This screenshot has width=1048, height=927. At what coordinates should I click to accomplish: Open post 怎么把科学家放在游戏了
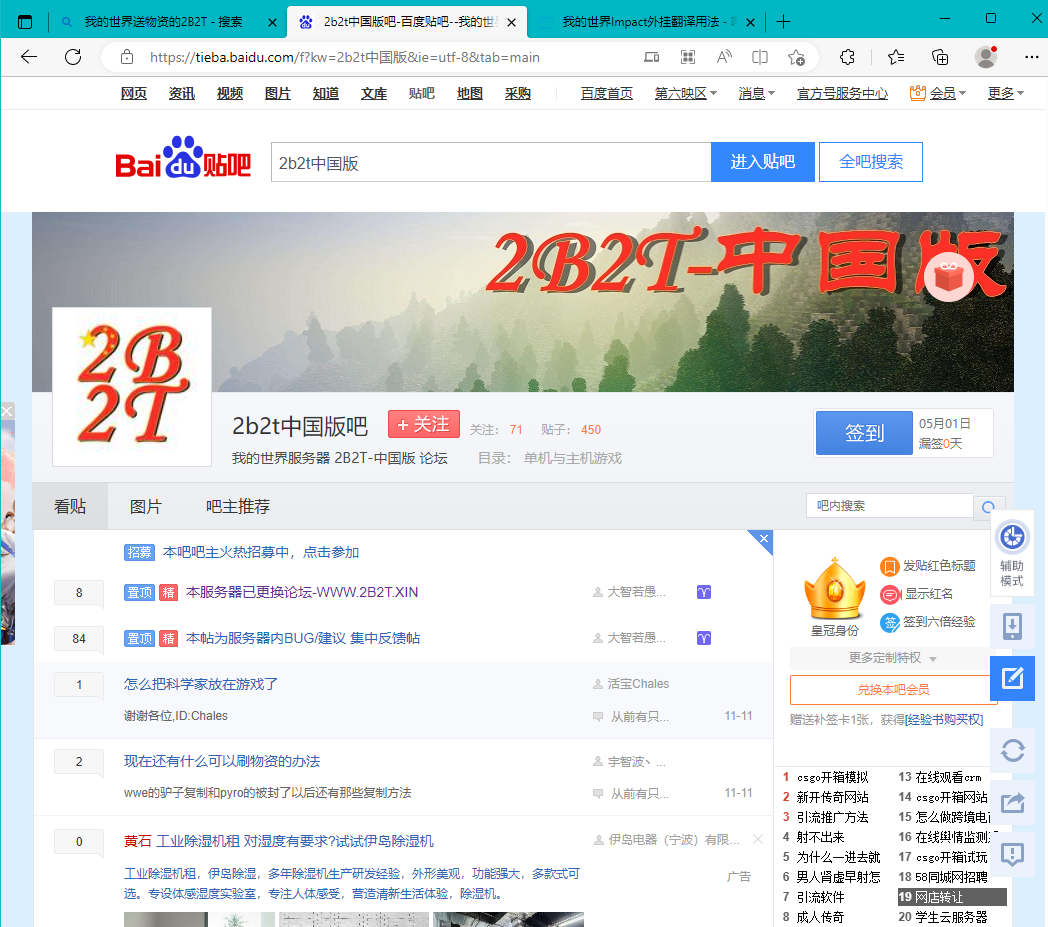[x=201, y=684]
